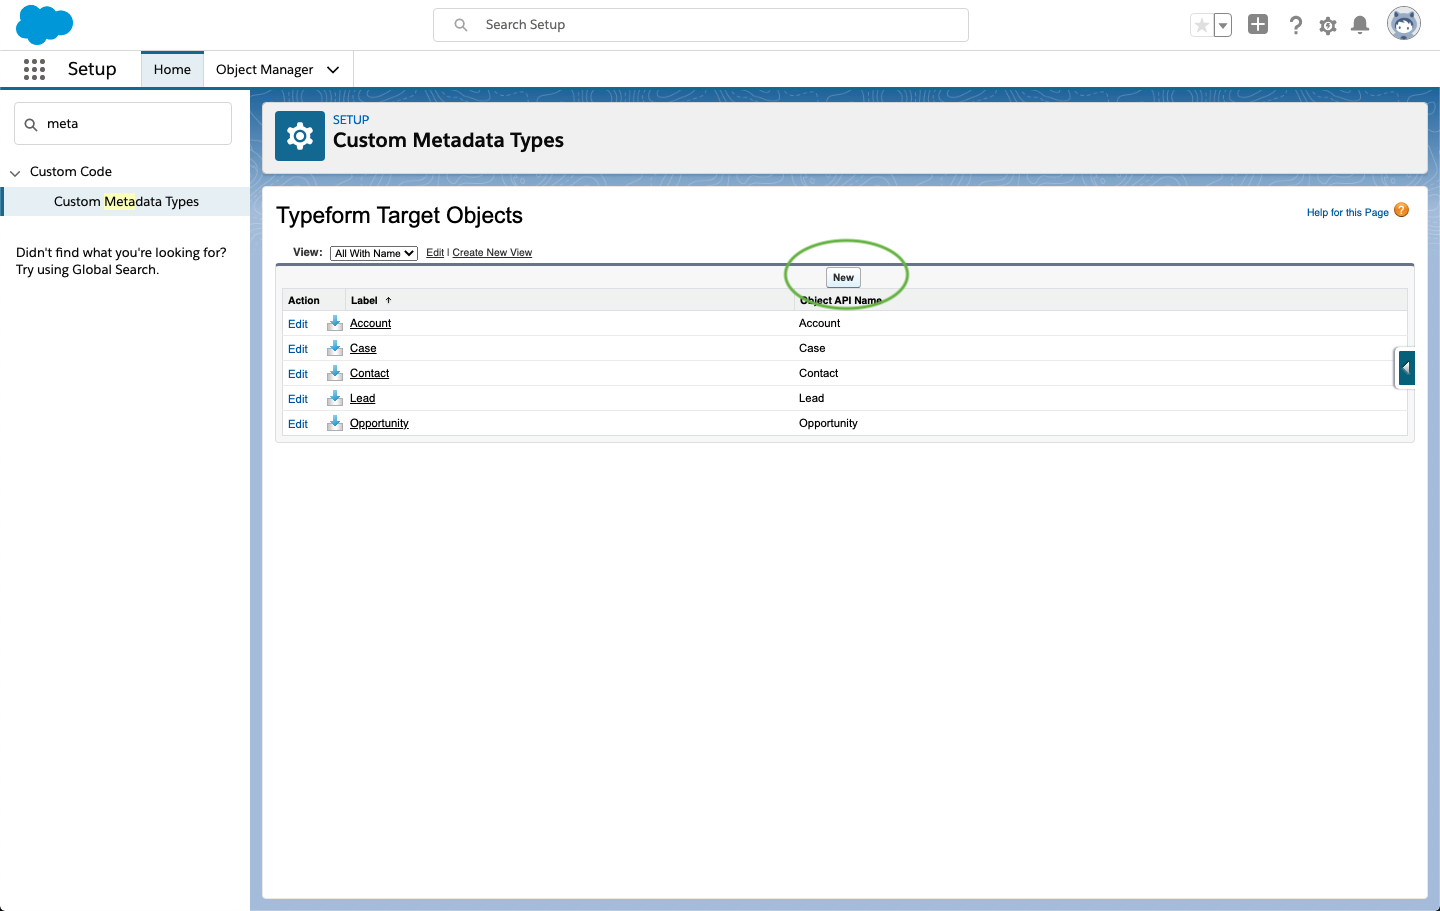
Task: Click the Action column header
Action: click(304, 300)
